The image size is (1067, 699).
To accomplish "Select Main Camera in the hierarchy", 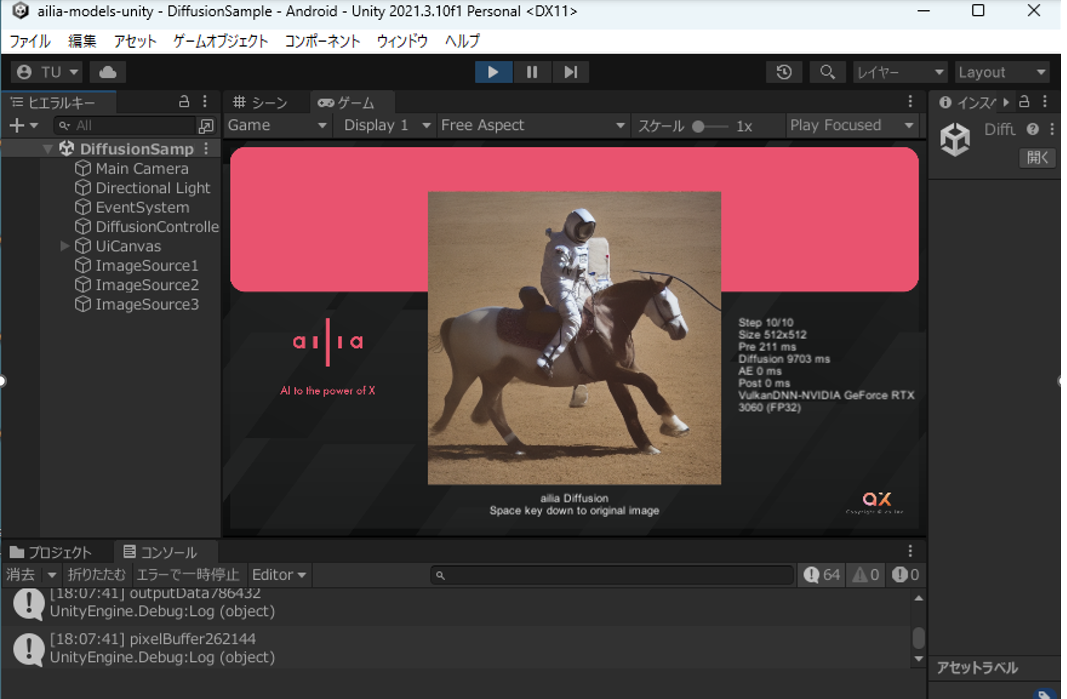I will [x=141, y=168].
